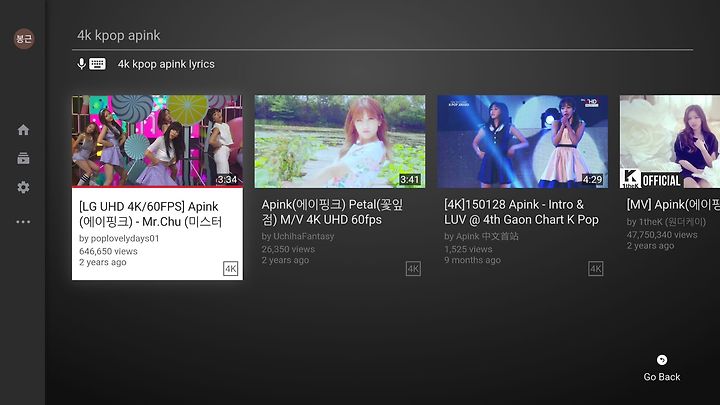Go to Home via sidebar icon
This screenshot has width=720, height=405.
tap(23, 130)
